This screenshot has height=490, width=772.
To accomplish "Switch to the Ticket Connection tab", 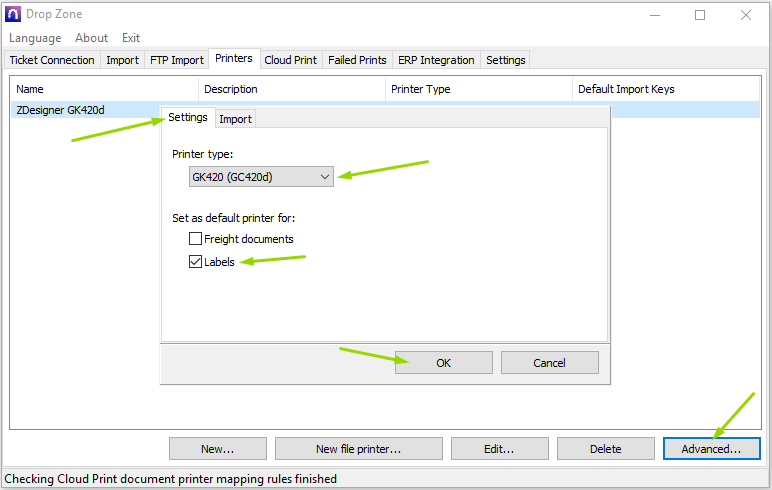I will (x=52, y=60).
